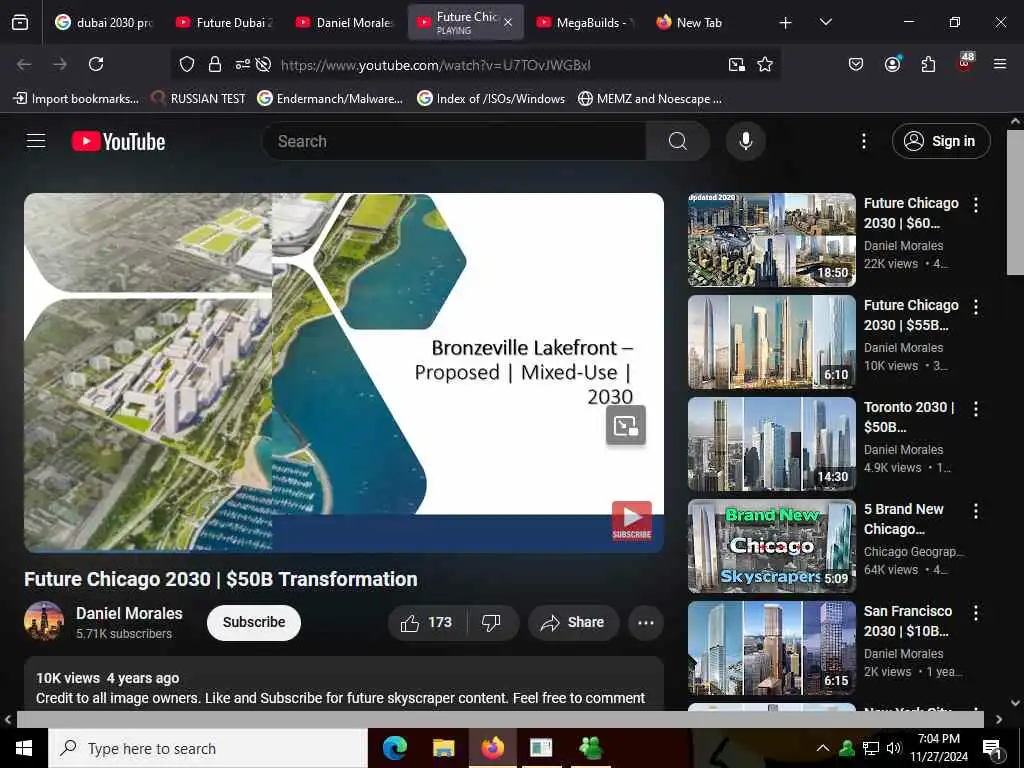Open the volume speaker tray icon
The image size is (1024, 768).
click(x=894, y=748)
